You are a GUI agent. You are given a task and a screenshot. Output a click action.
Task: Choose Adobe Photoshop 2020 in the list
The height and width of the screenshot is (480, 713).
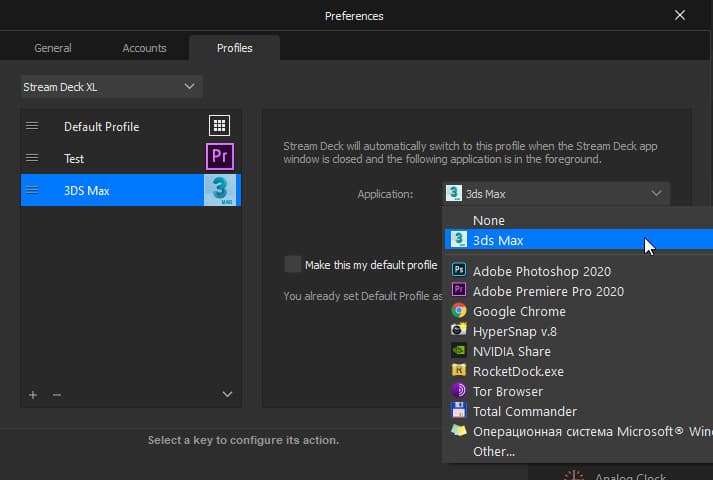541,271
